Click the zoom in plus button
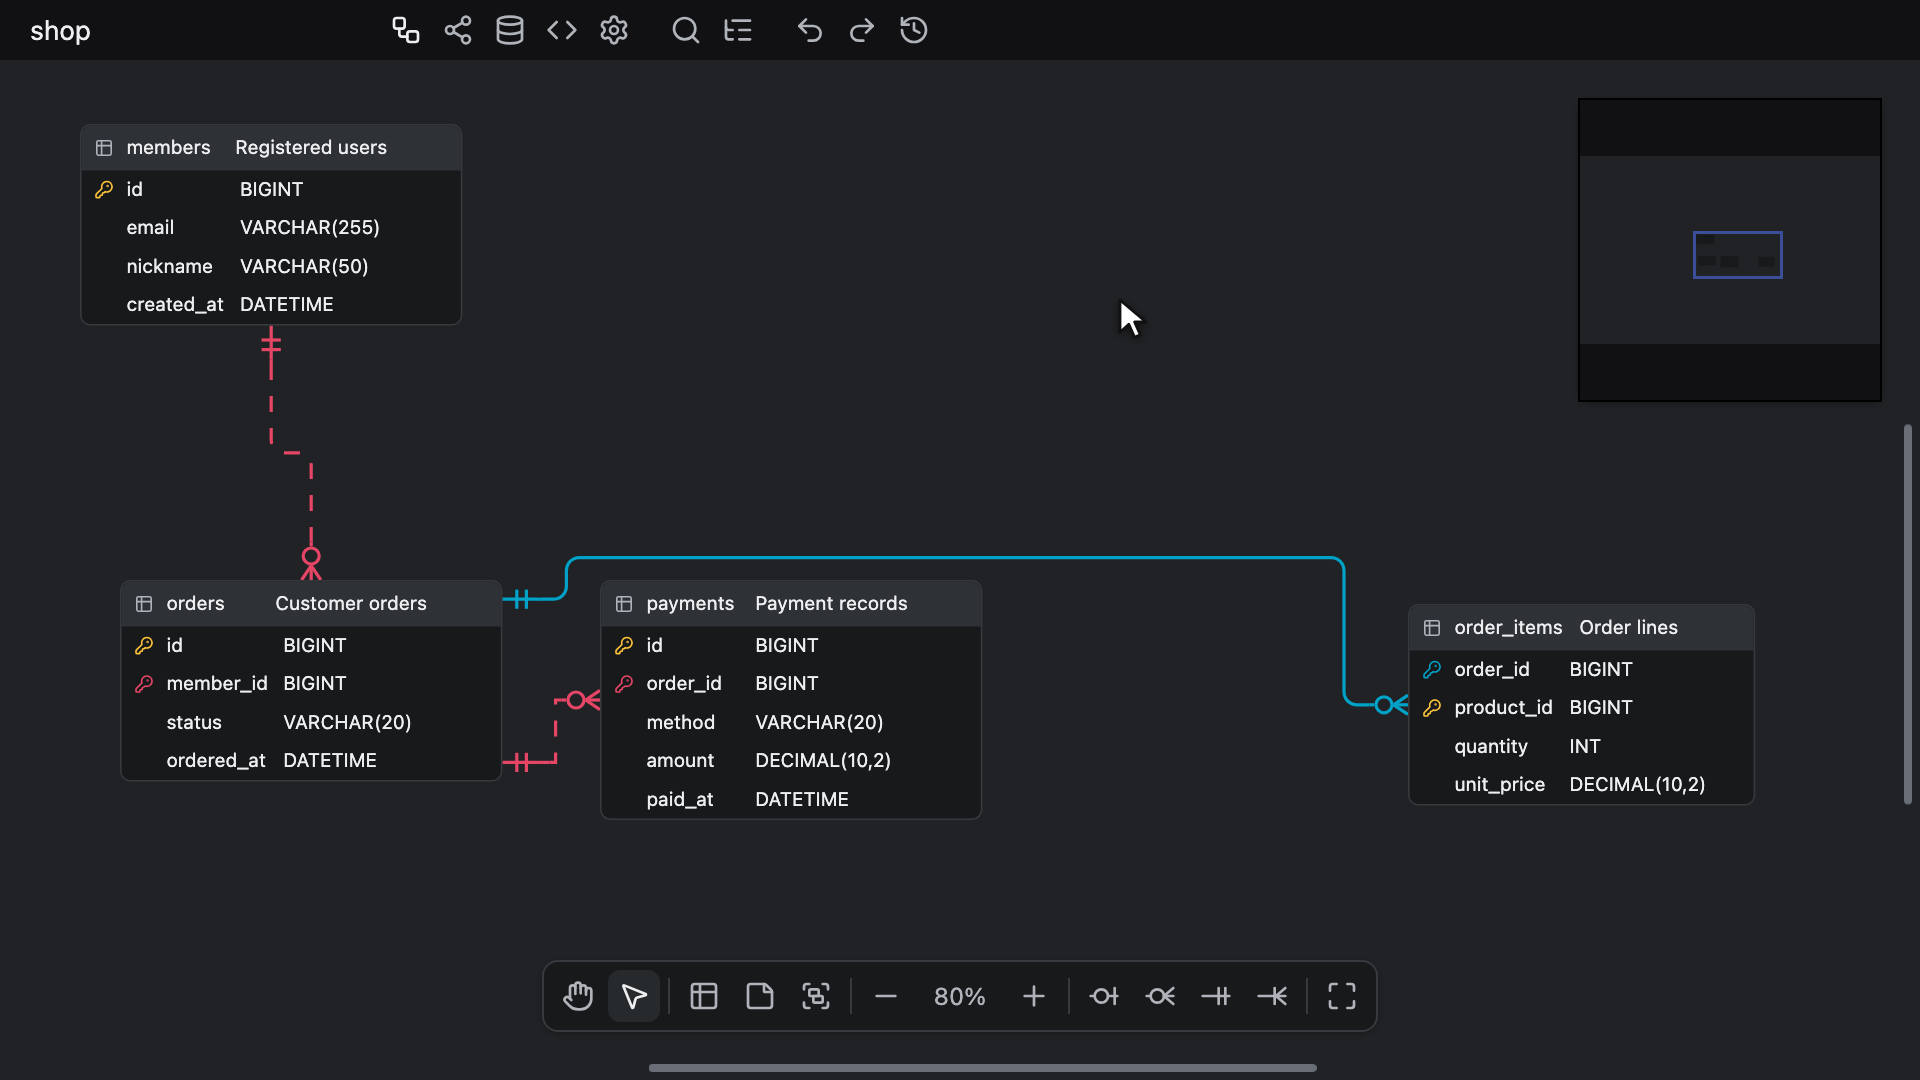Image resolution: width=1920 pixels, height=1080 pixels. point(1034,996)
